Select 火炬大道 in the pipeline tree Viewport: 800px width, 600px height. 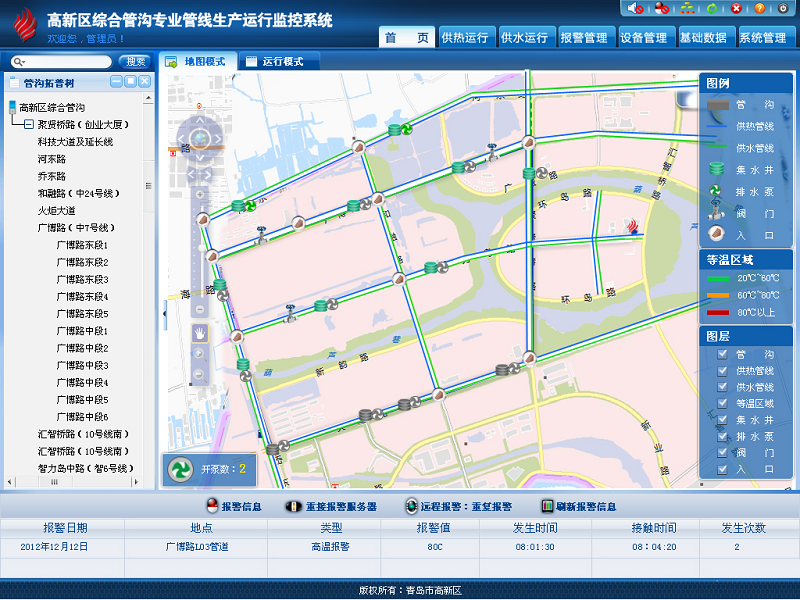(56, 210)
